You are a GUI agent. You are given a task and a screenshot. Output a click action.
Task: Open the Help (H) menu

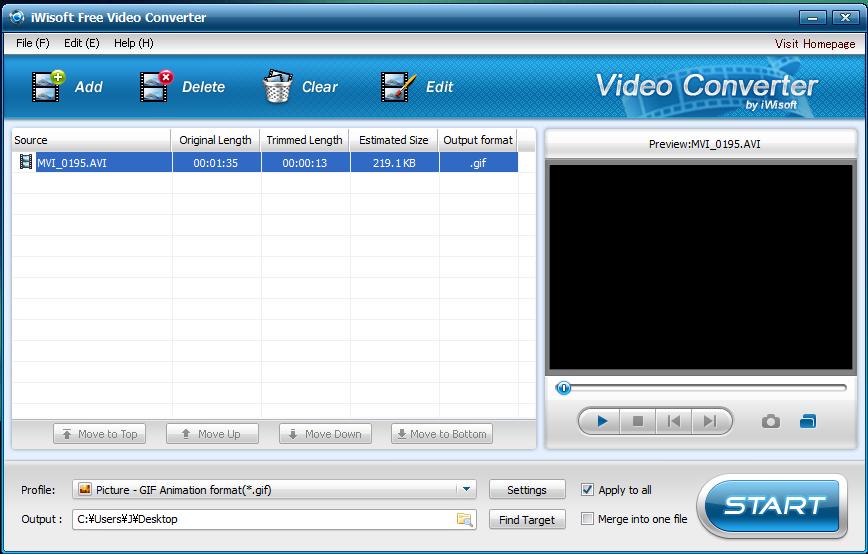(x=133, y=43)
